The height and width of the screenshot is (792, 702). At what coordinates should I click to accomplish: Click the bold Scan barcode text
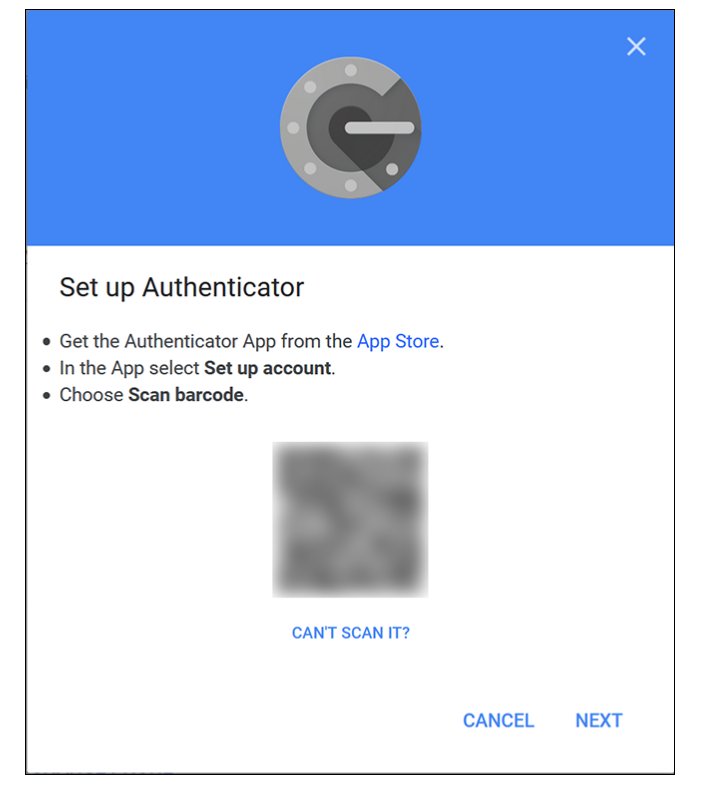tap(186, 395)
